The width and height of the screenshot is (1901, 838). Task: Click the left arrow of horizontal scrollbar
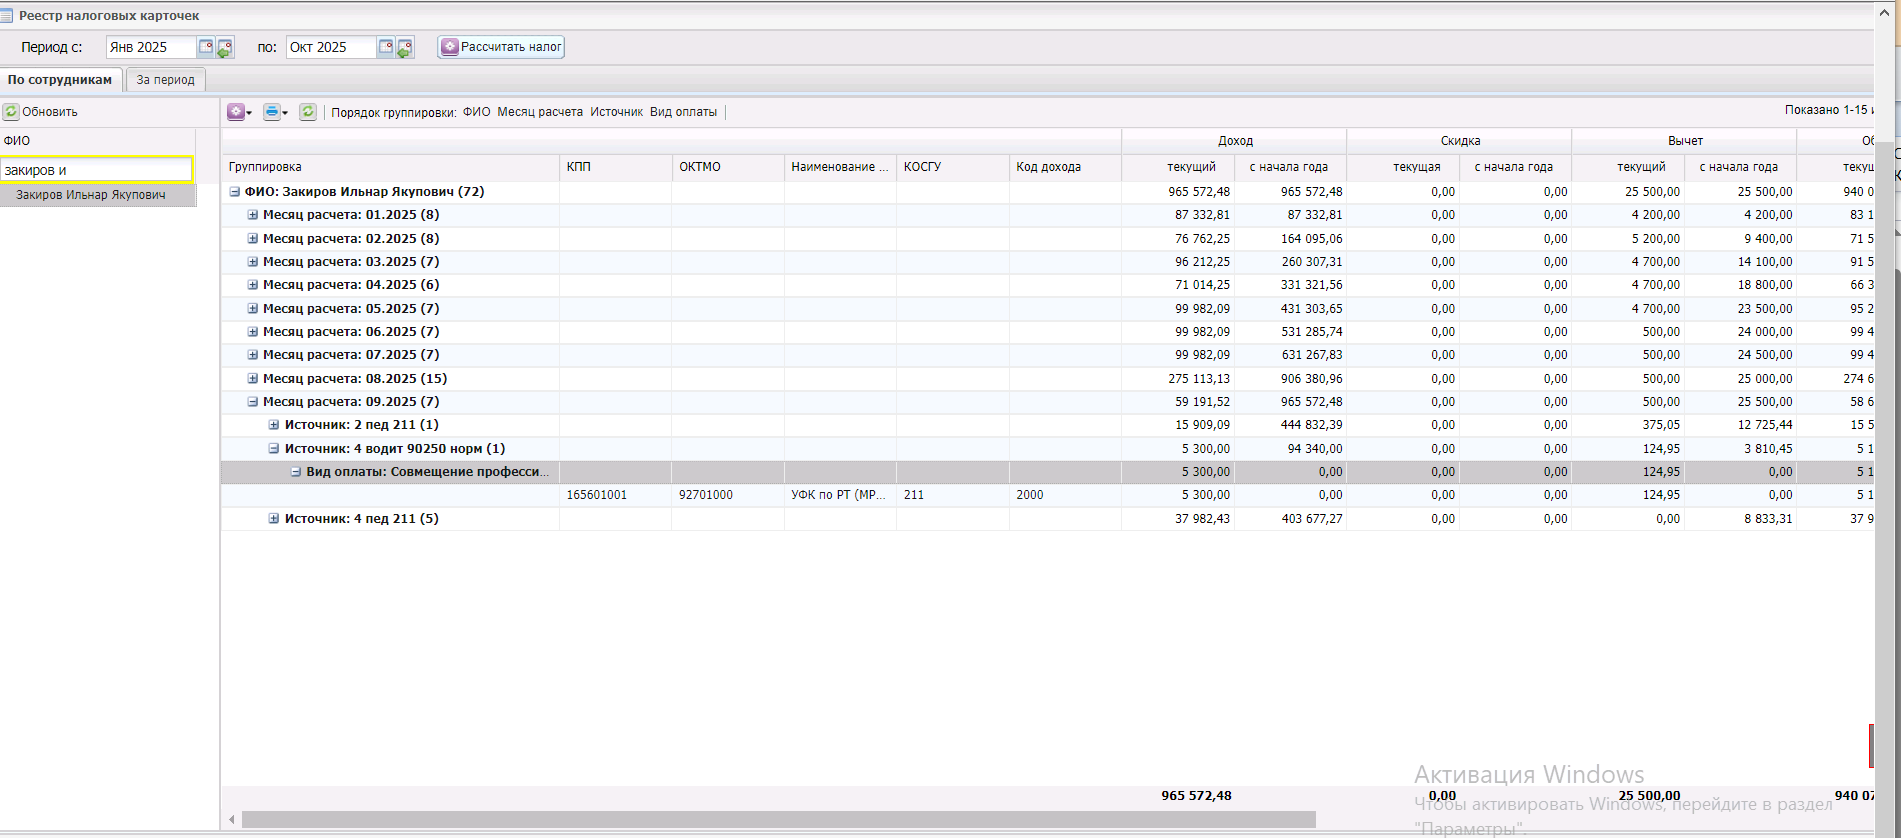tap(232, 820)
